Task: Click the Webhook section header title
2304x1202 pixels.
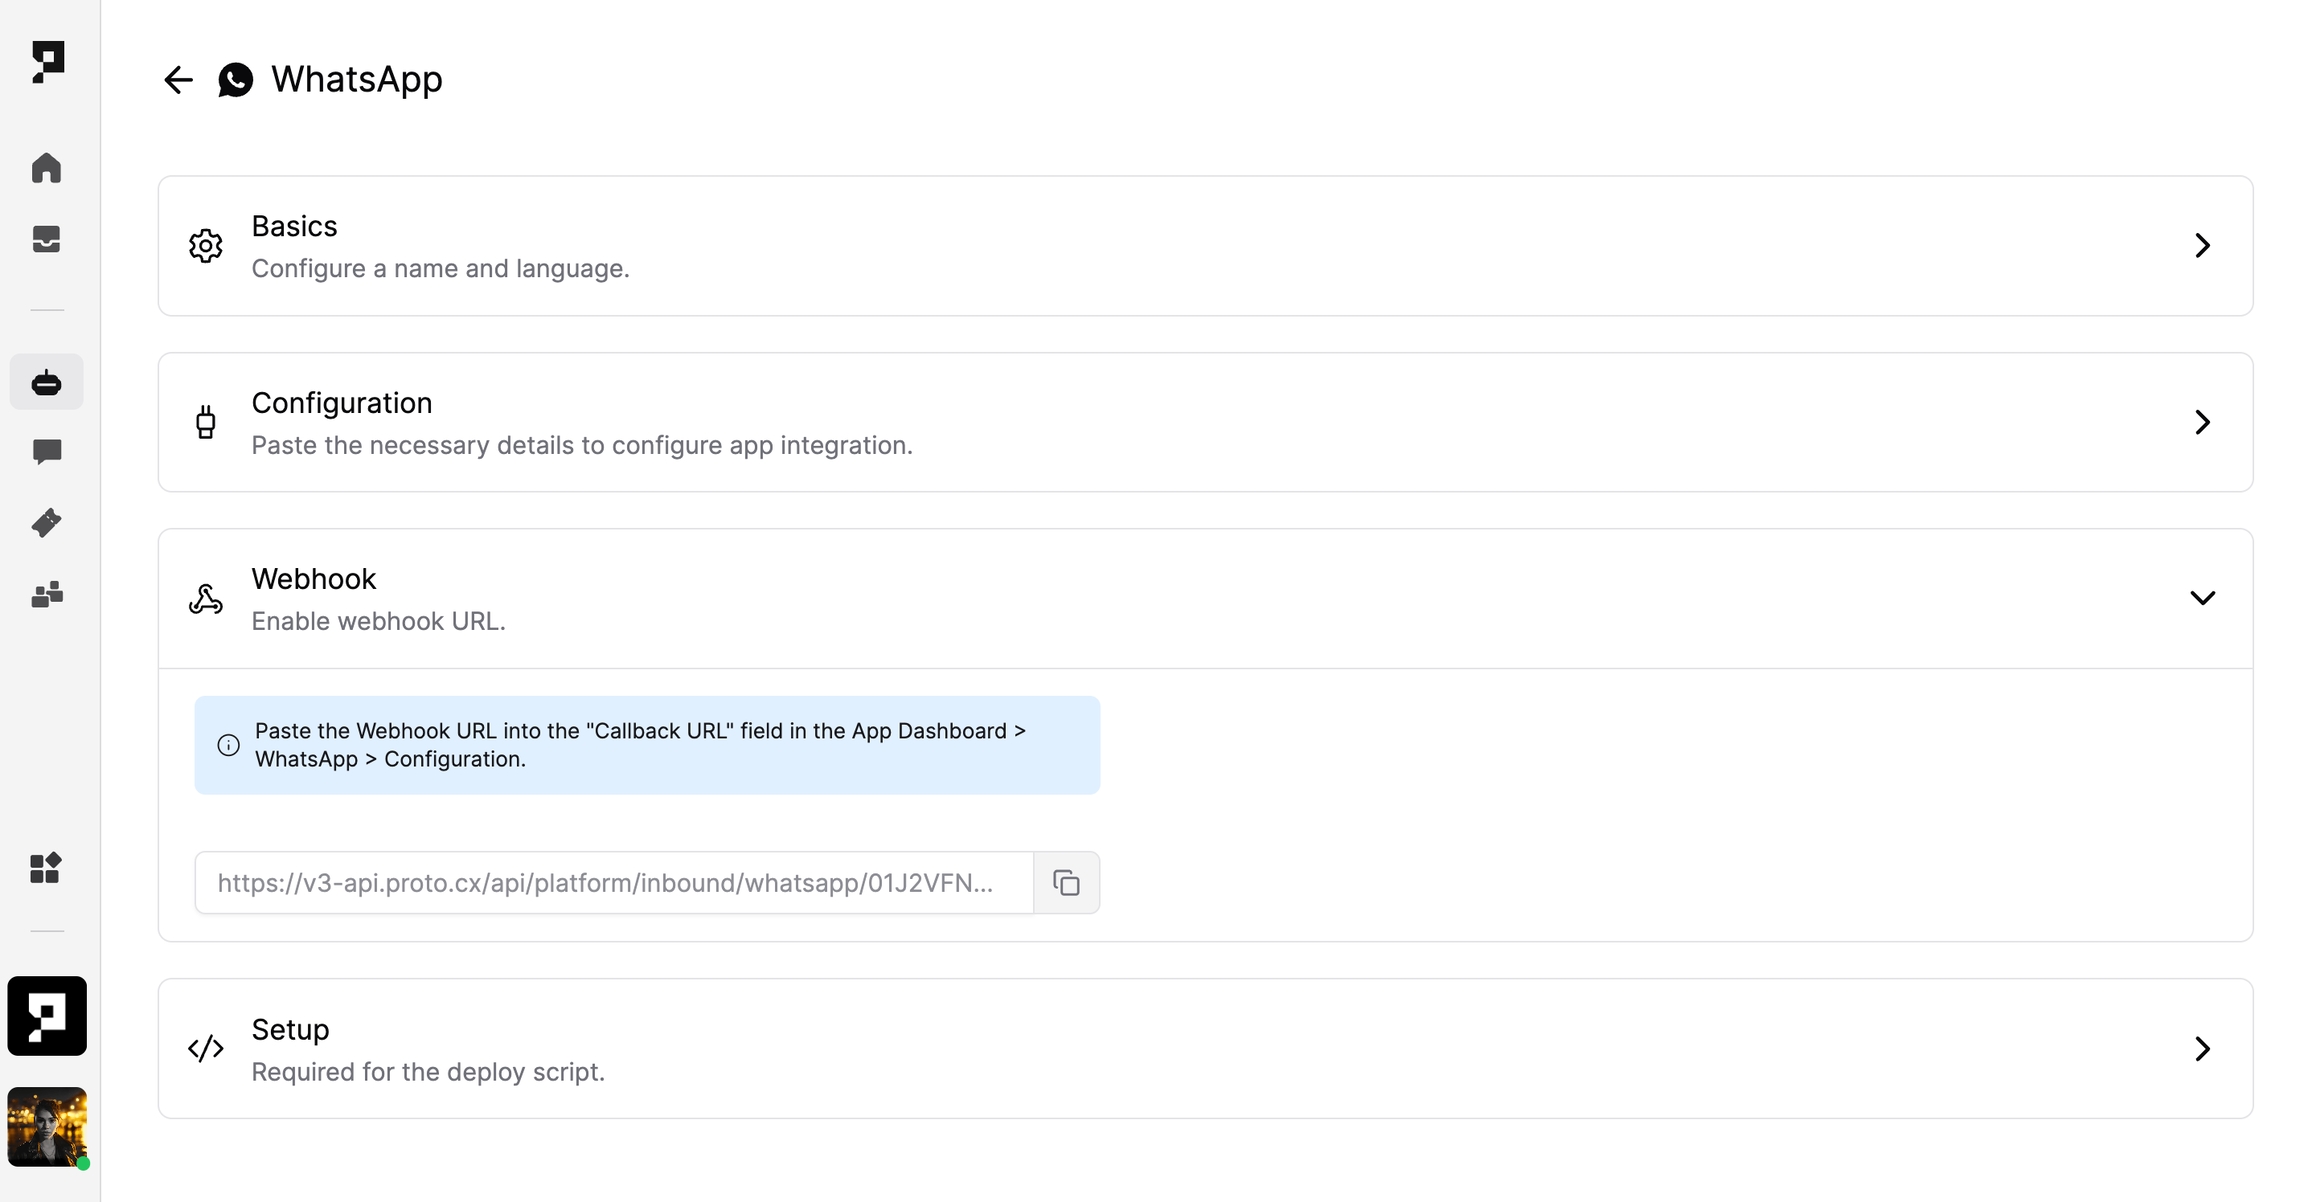Action: point(313,579)
